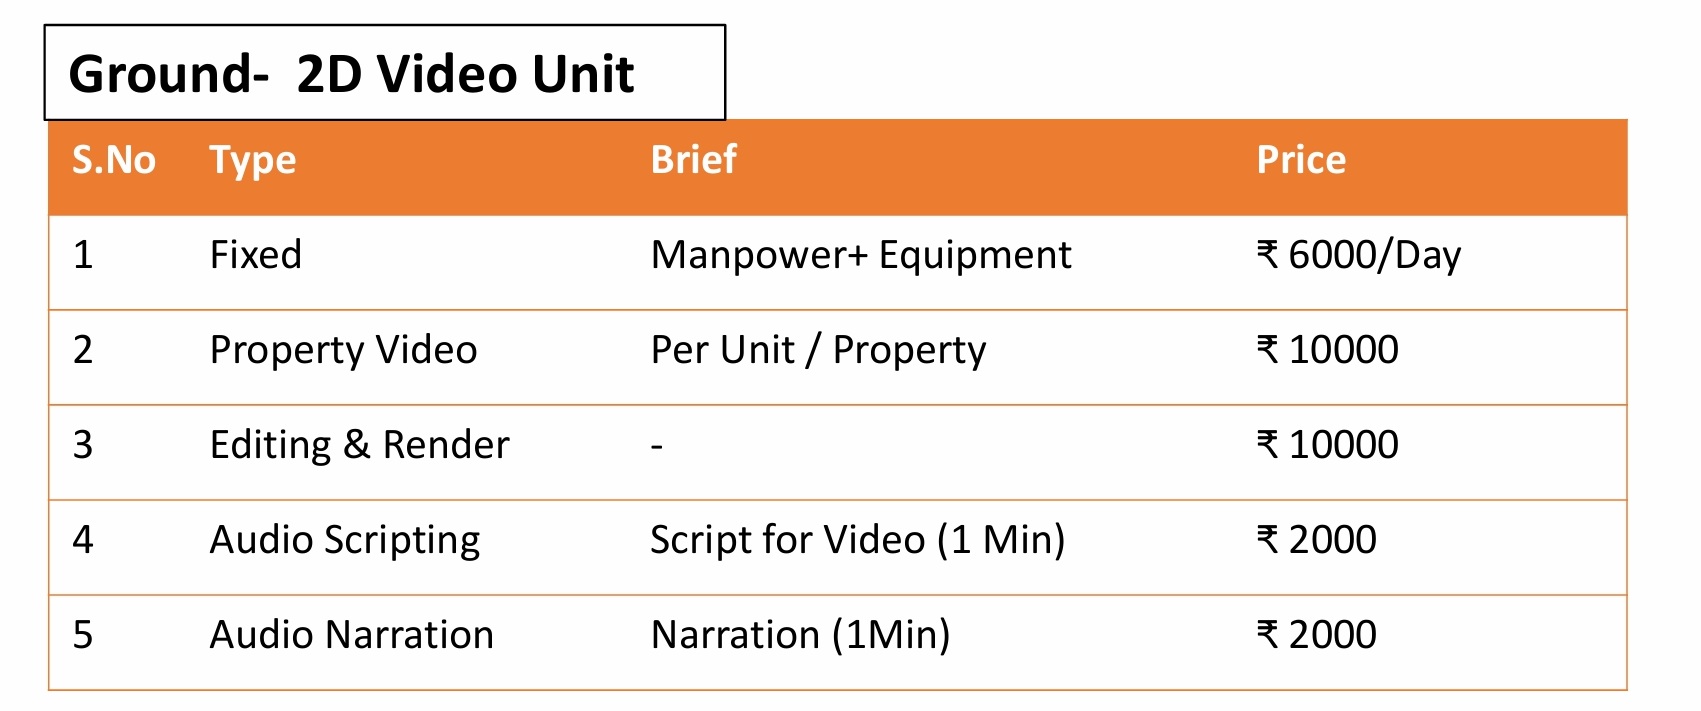Select the 'Audio Narration' type cell
Viewport: 1701px width, 711px height.
pos(351,635)
